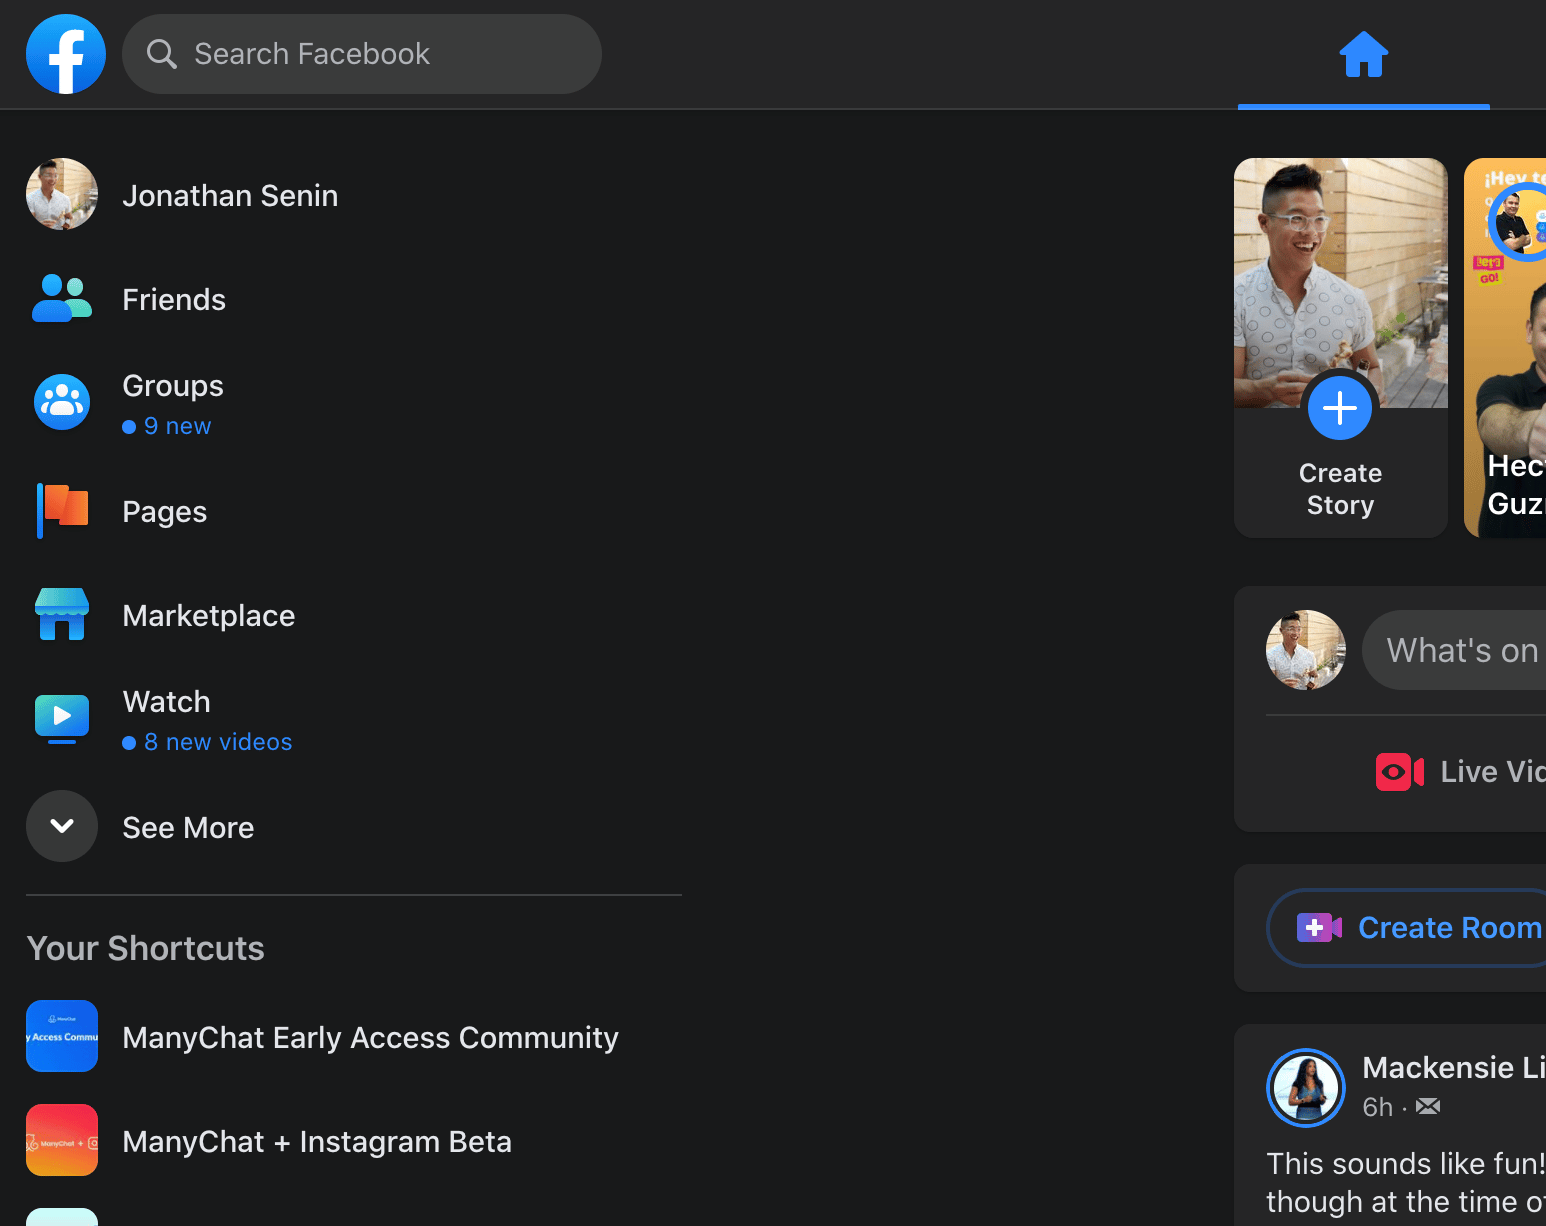Click the search magnifier icon
This screenshot has height=1226, width=1546.
(162, 54)
